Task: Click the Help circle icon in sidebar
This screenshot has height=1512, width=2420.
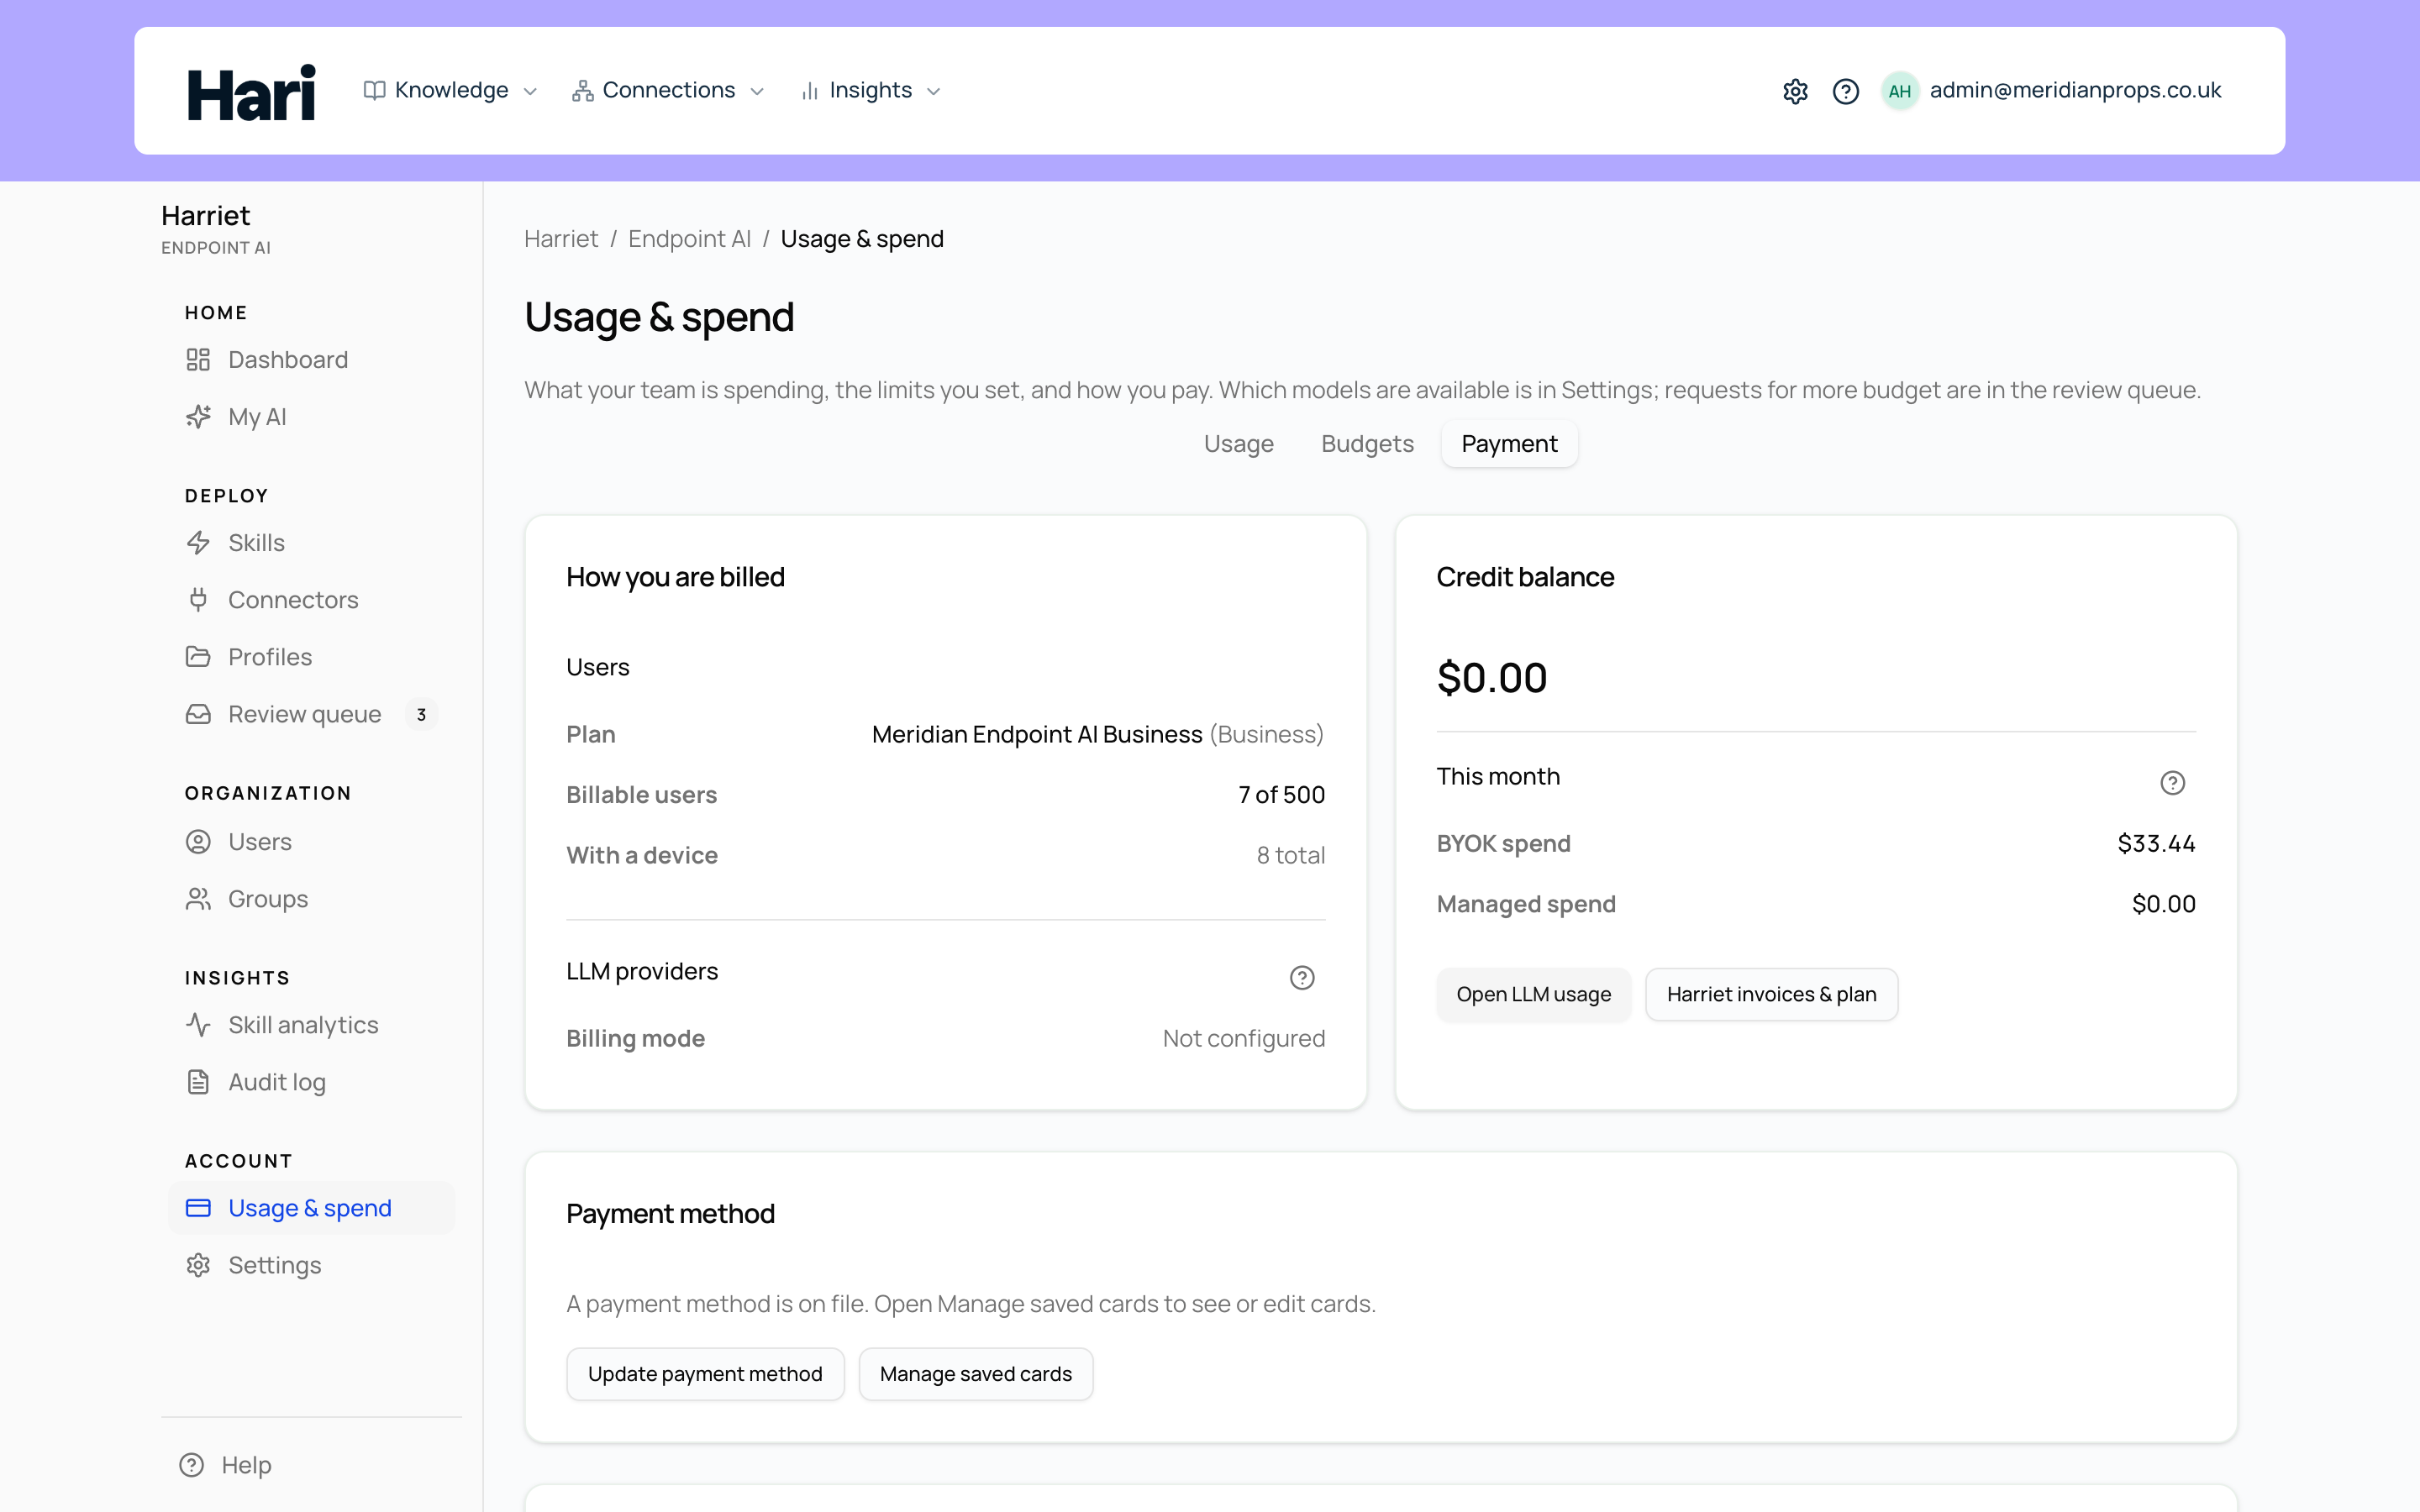Action: tap(191, 1465)
